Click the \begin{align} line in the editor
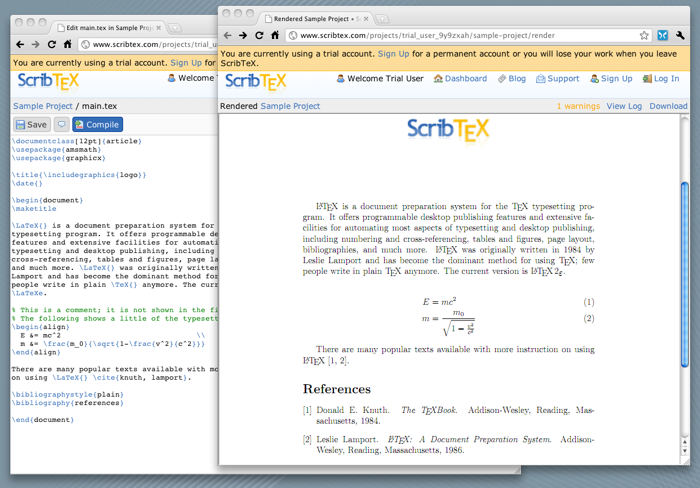This screenshot has height=488, width=700. [40, 327]
